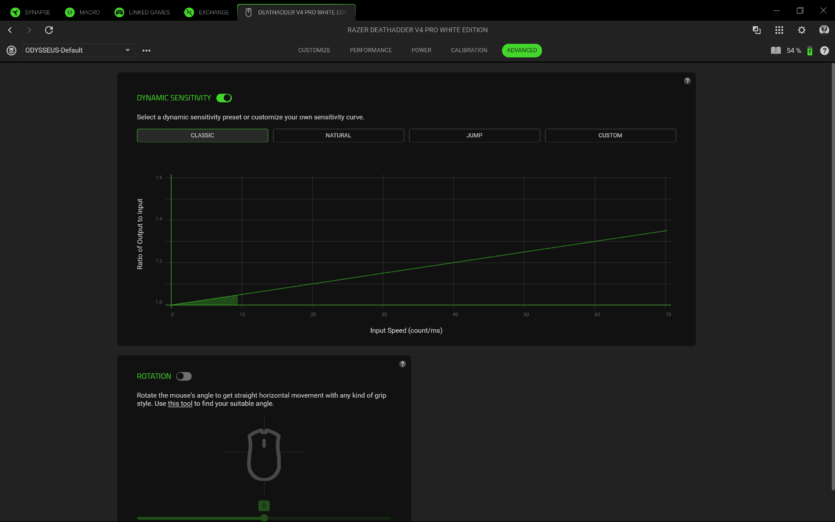Click the help icon beside battery indicator

coord(824,50)
